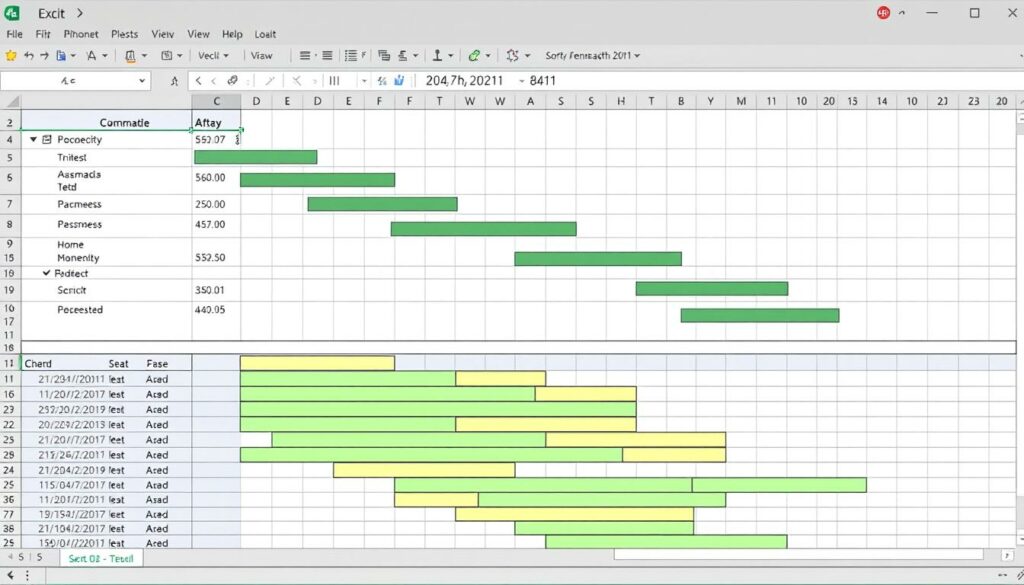Click the stacked layers icon in the toolbar
This screenshot has width=1024, height=585.
coord(384,55)
